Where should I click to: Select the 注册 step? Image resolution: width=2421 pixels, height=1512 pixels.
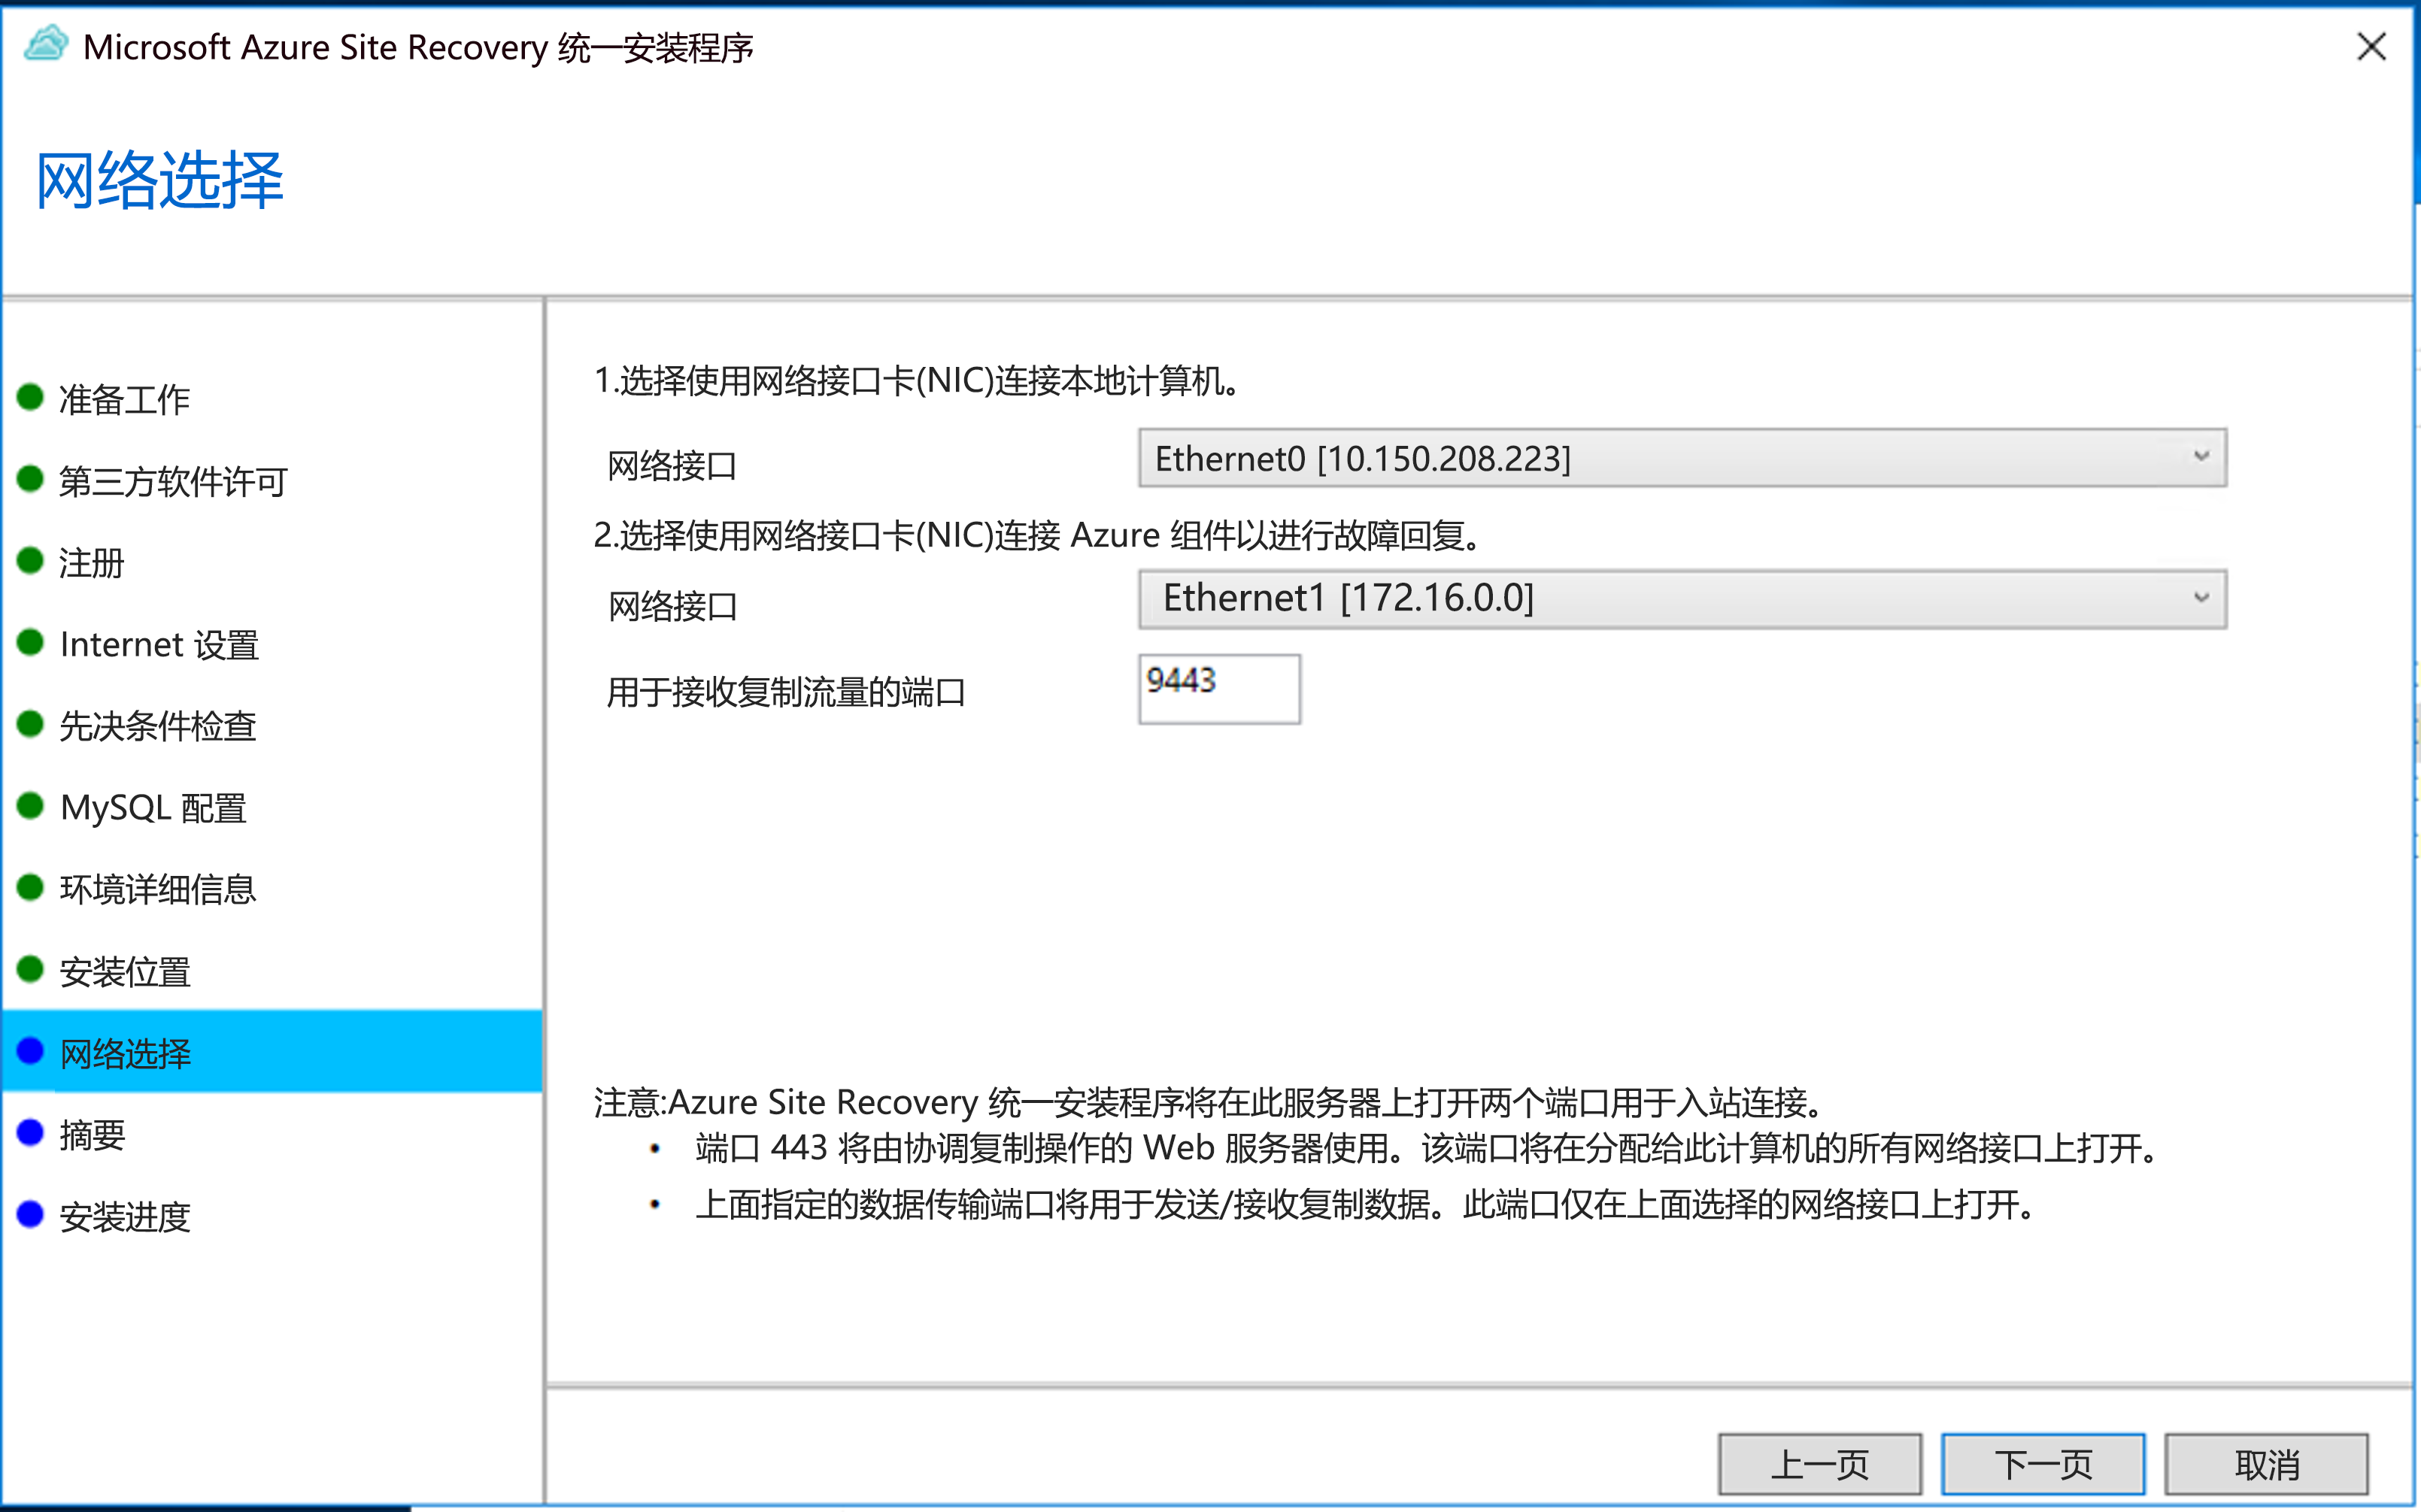tap(91, 563)
